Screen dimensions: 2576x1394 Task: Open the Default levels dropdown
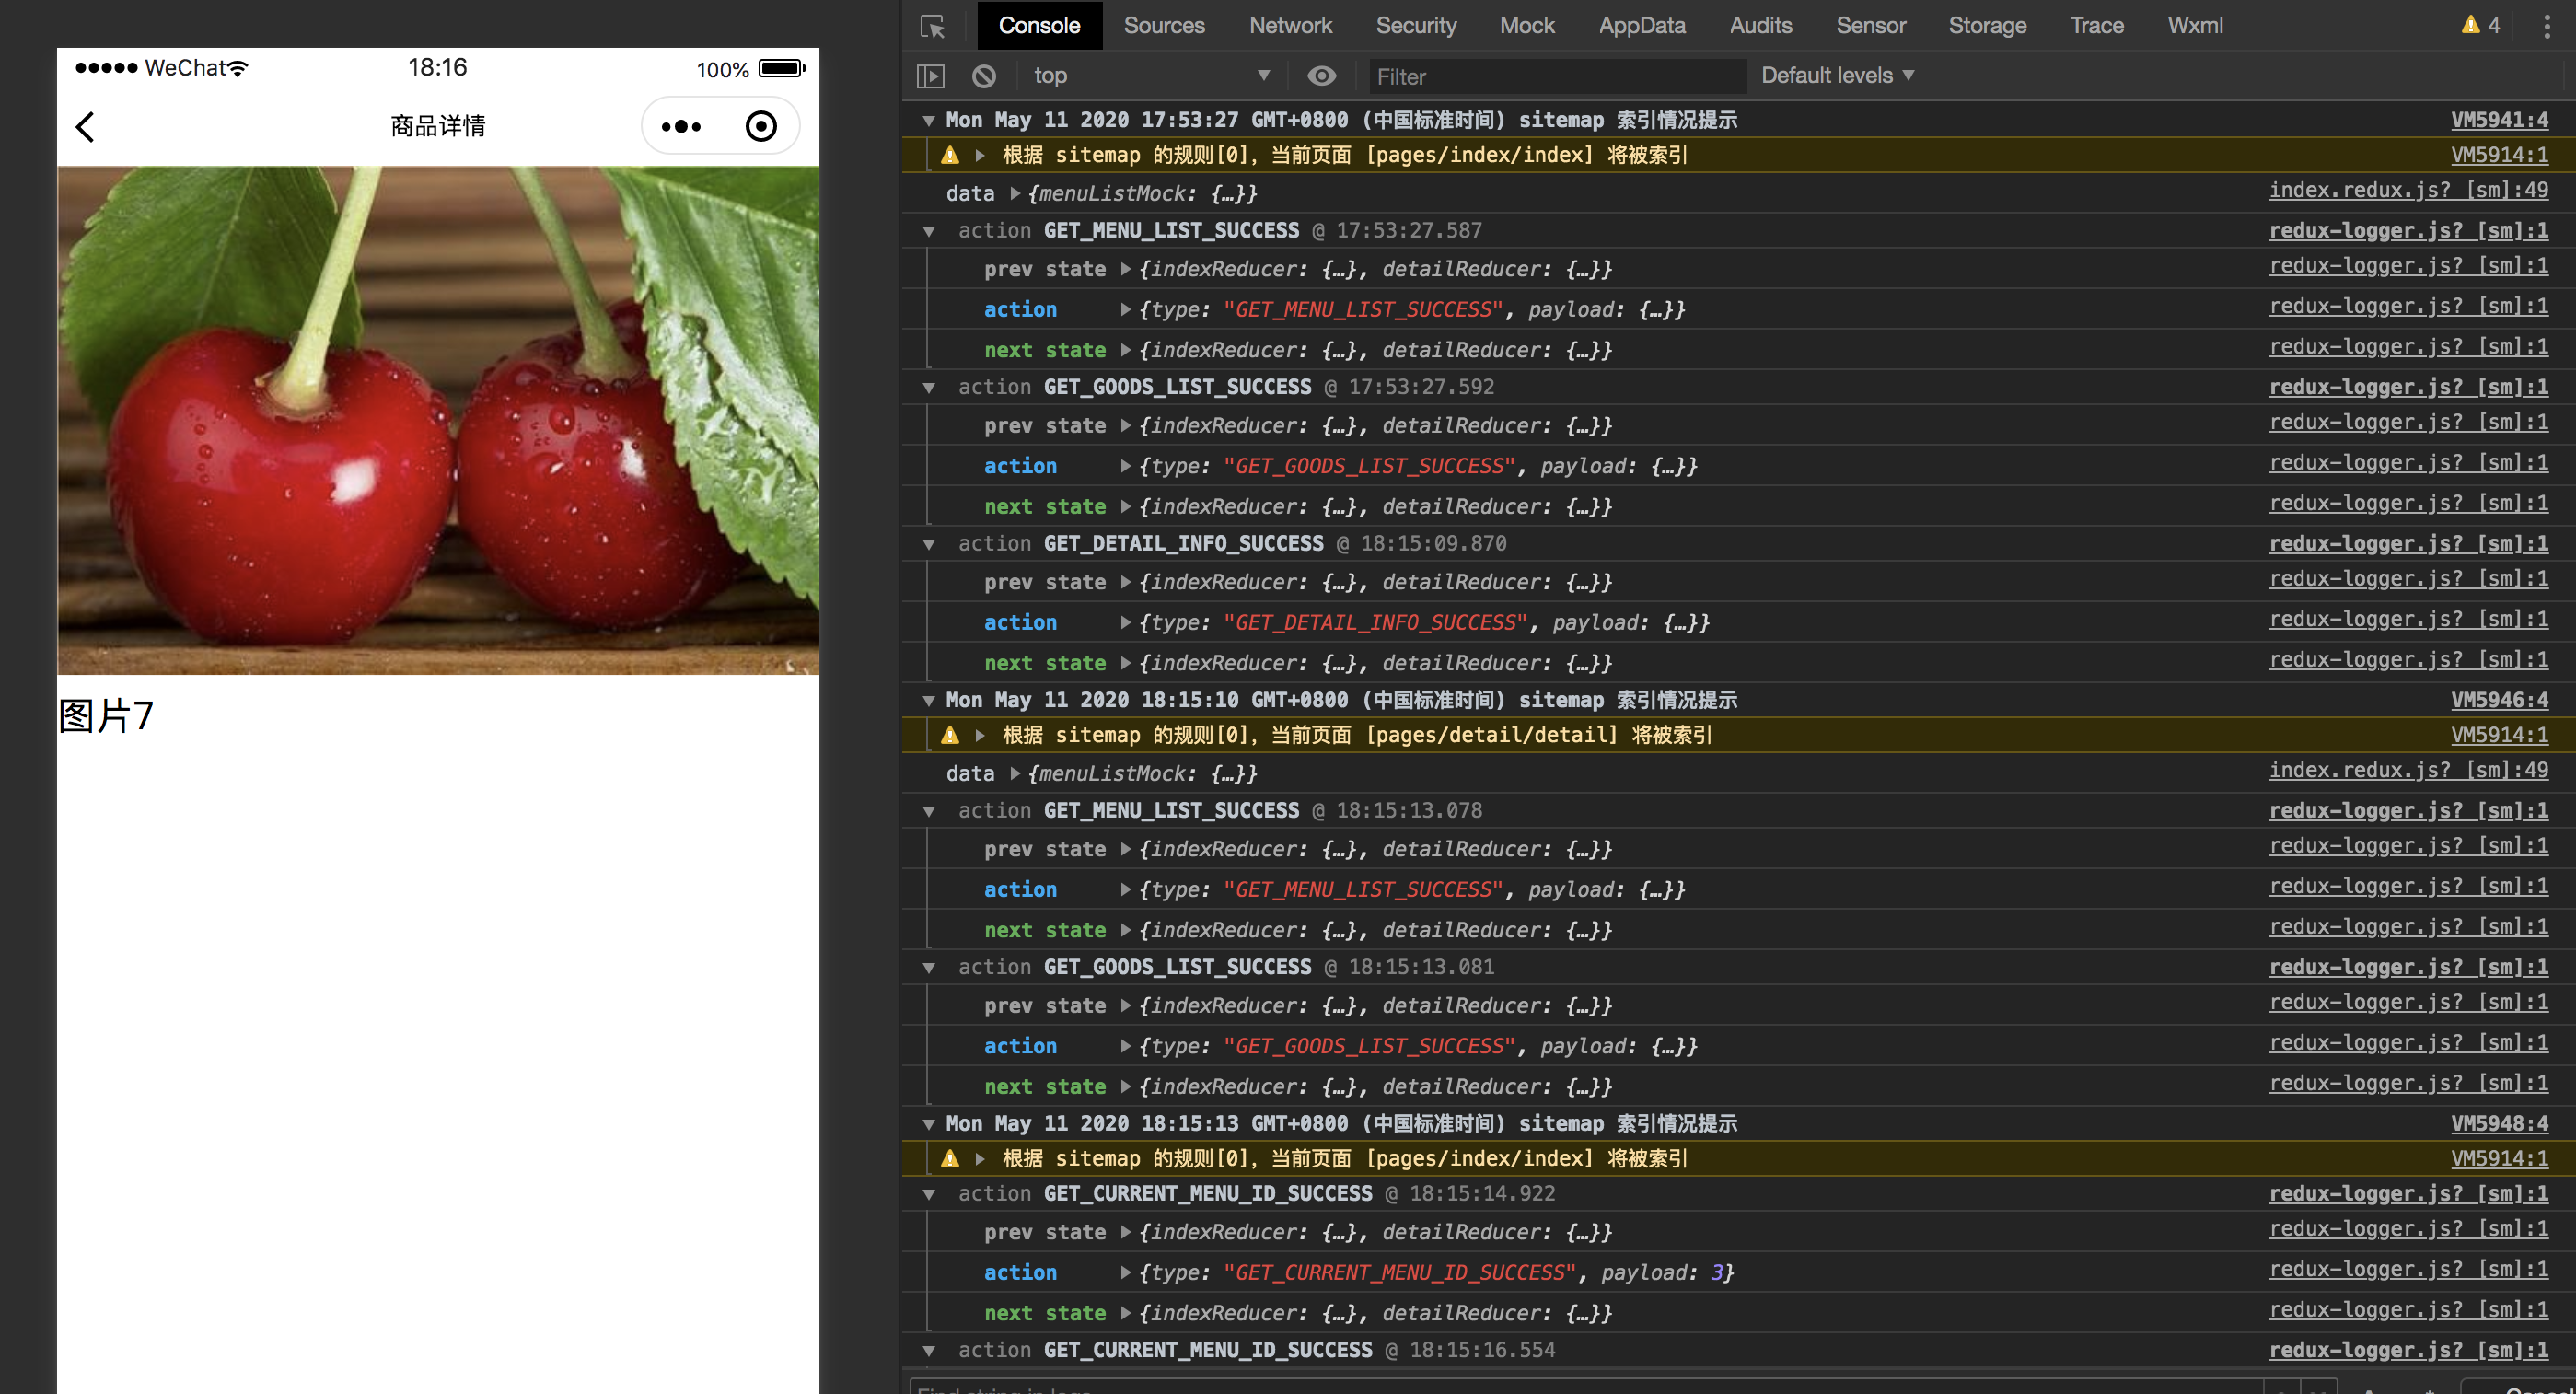click(1837, 76)
